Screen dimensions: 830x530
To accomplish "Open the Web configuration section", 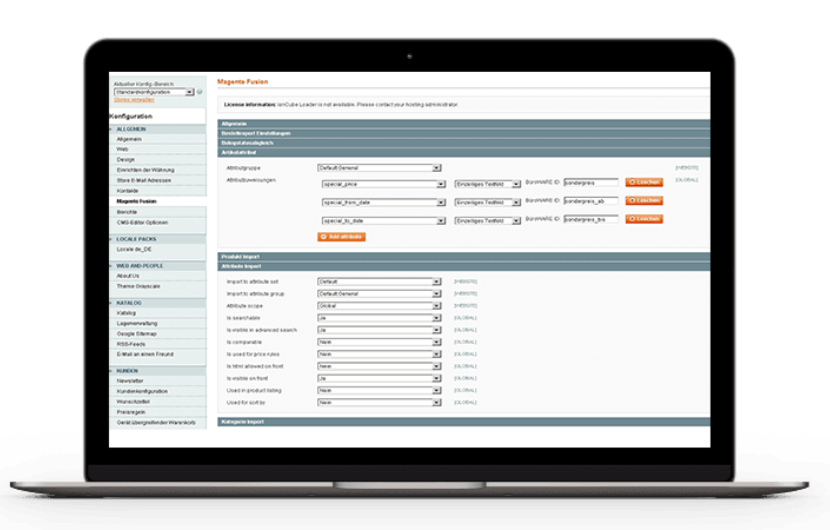I will click(122, 149).
